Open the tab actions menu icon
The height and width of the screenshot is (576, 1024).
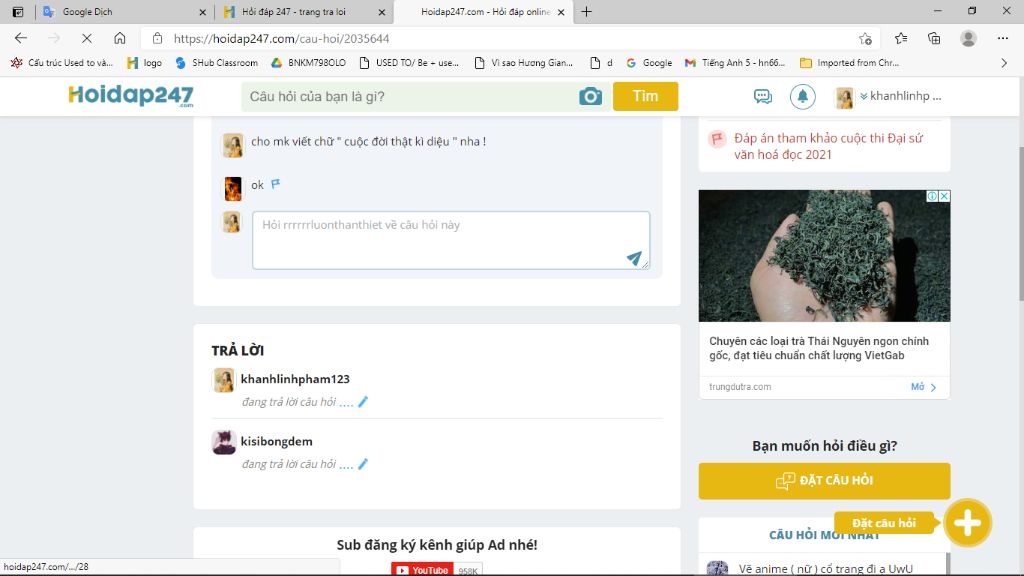pyautogui.click(x=18, y=12)
